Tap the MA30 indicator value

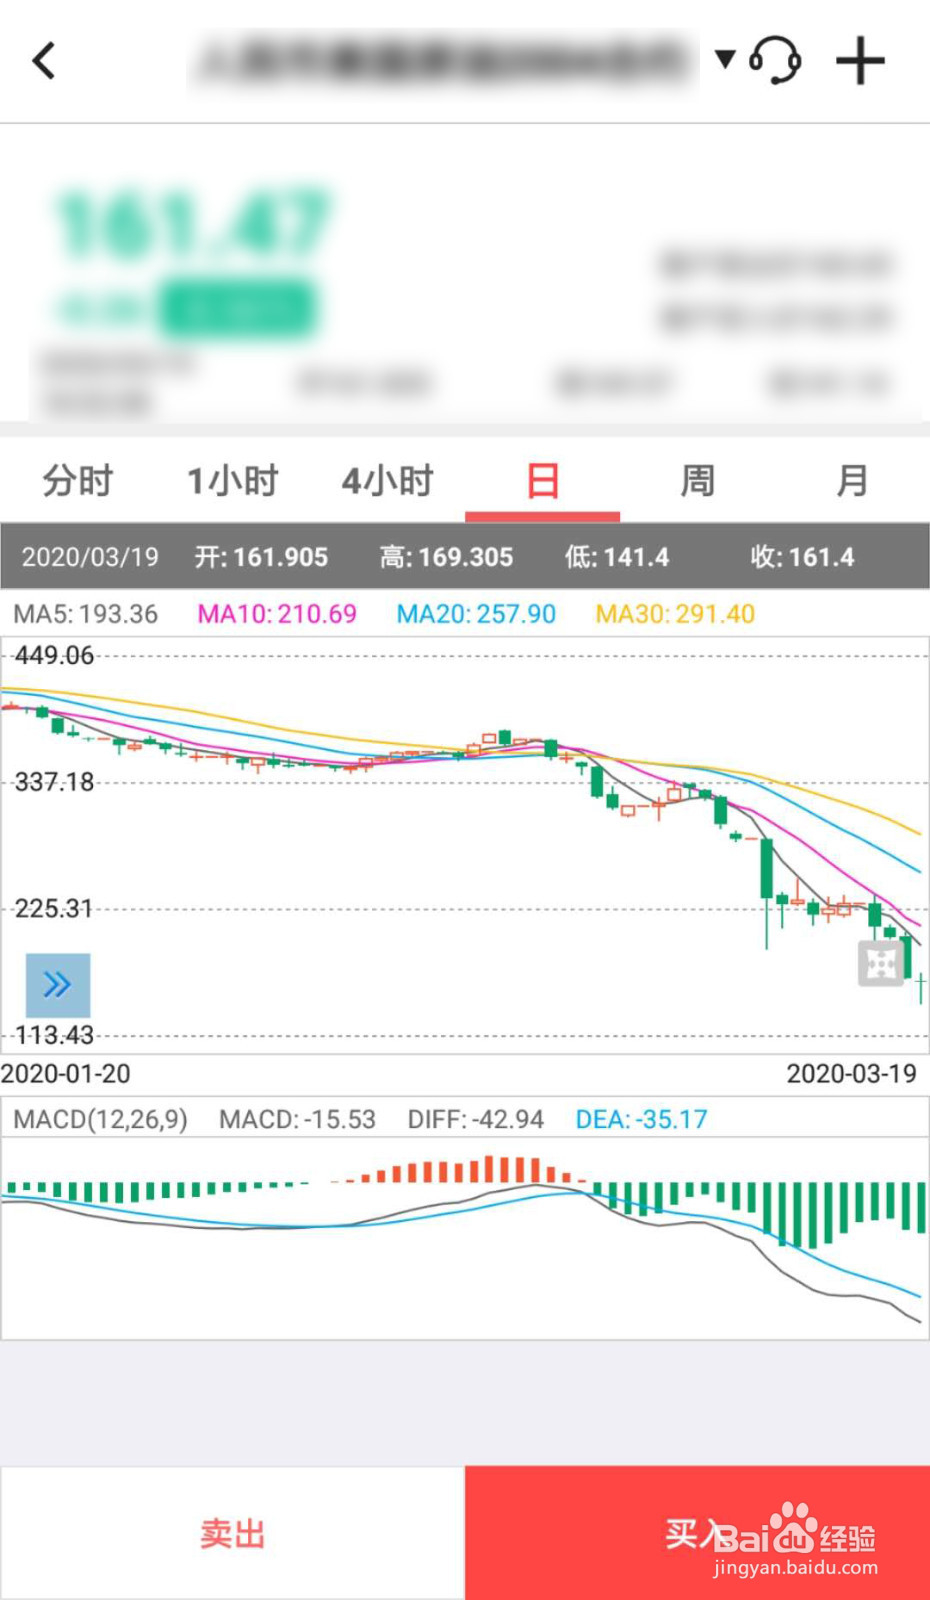click(675, 614)
